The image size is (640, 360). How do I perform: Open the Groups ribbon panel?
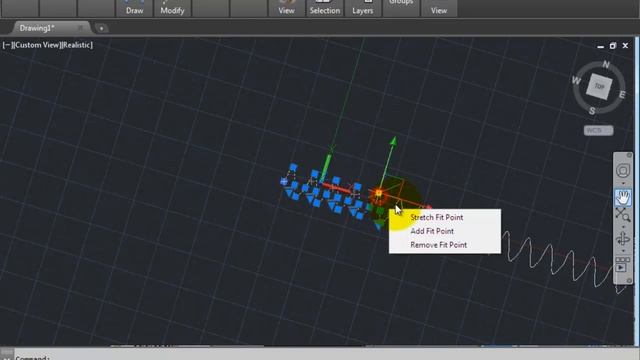coord(401,8)
